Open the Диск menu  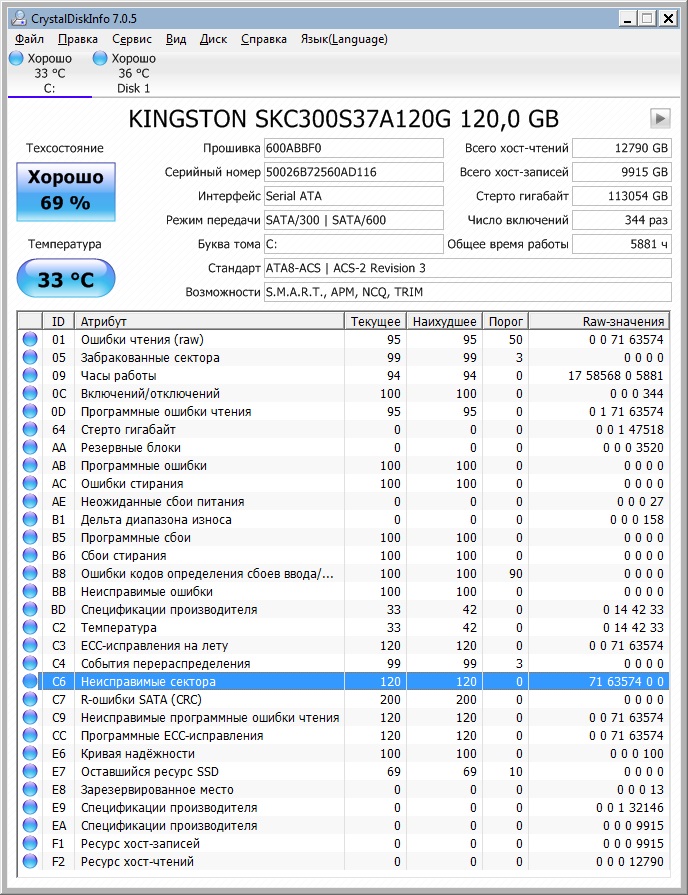[x=213, y=39]
